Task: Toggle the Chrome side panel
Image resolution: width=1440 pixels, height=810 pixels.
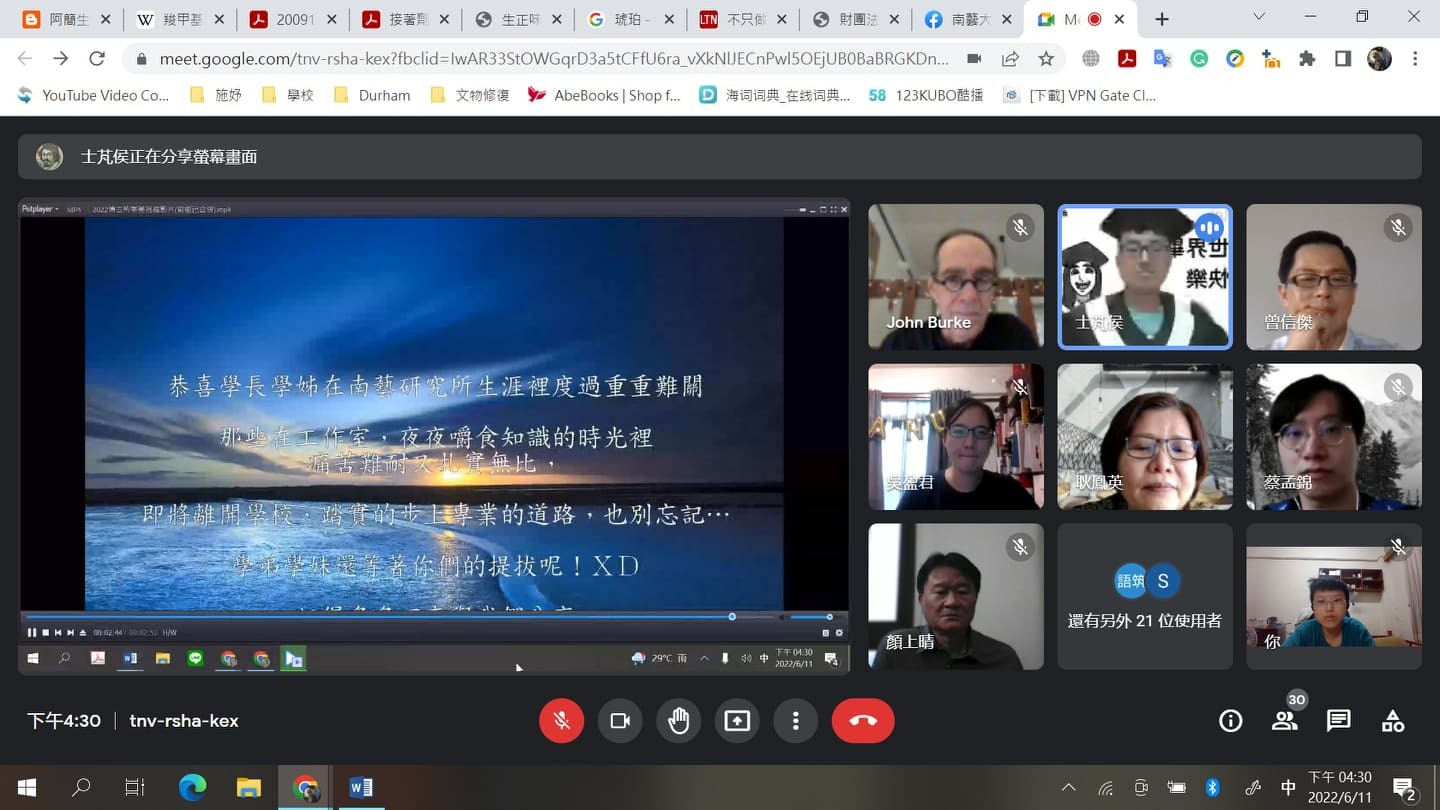Action: (1343, 59)
